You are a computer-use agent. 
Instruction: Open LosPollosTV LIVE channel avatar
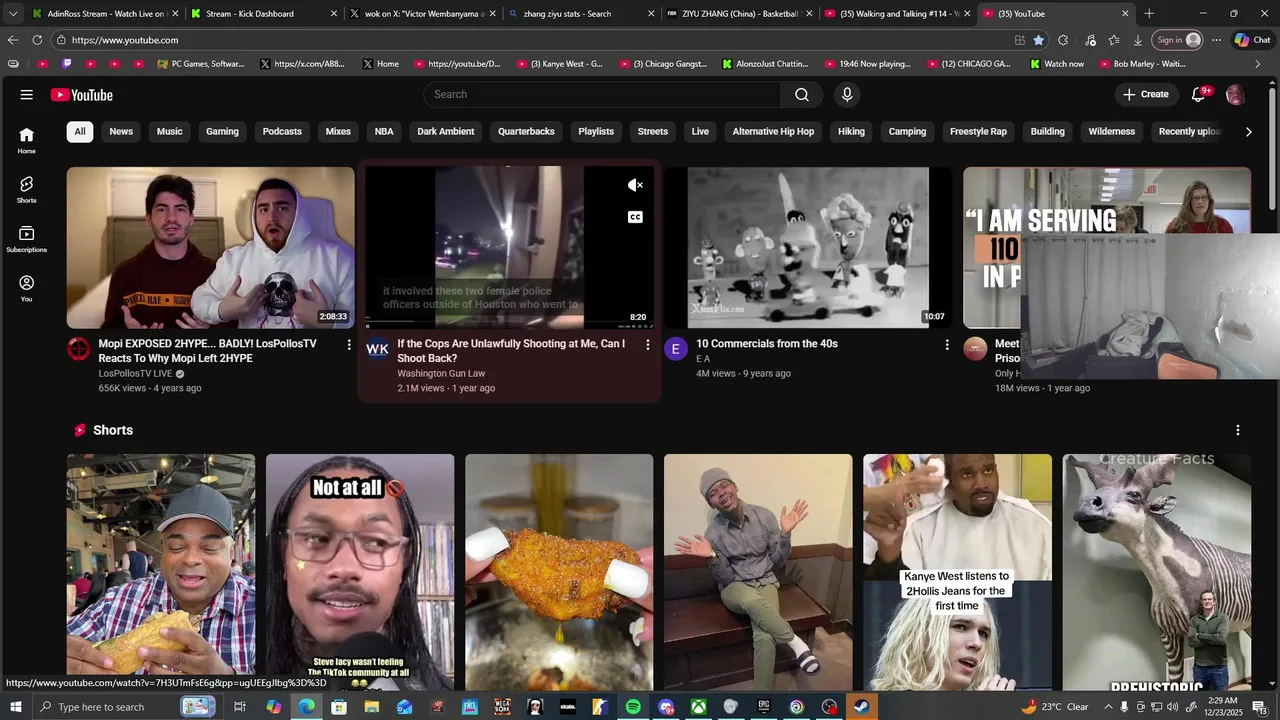click(x=79, y=349)
